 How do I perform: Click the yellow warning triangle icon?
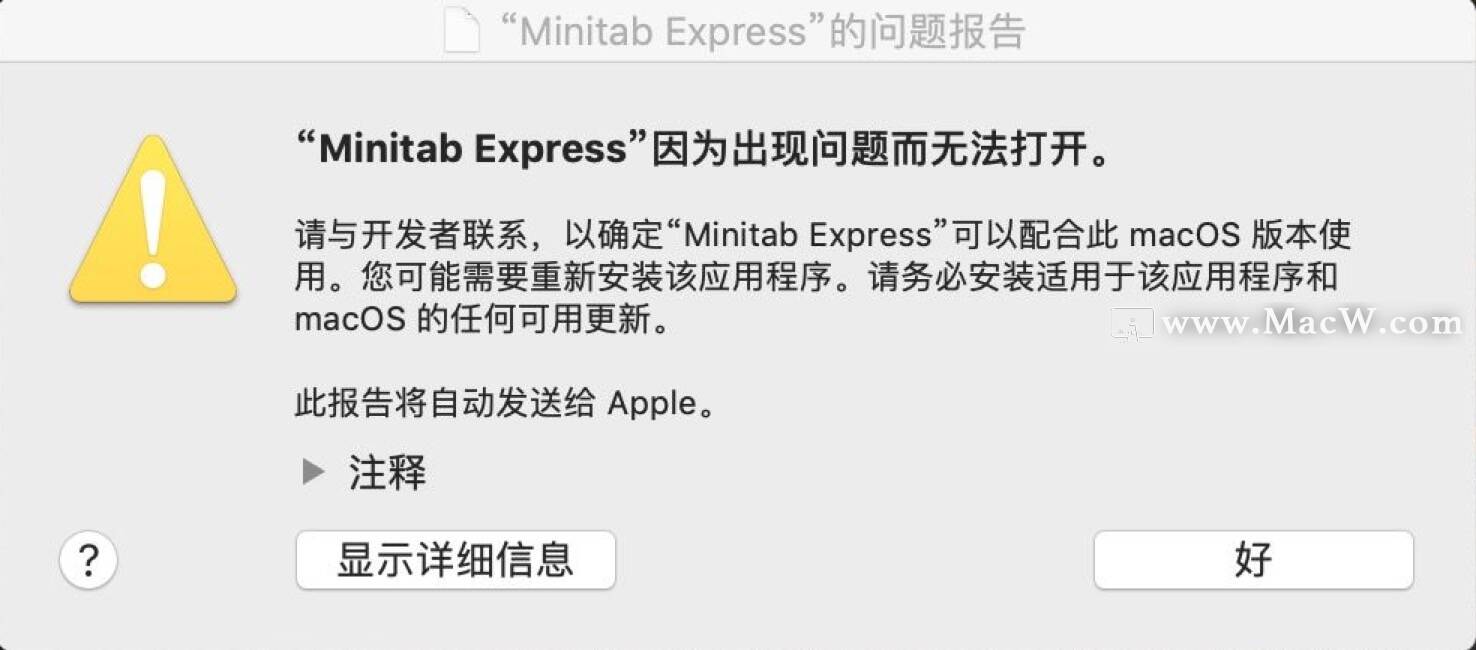click(153, 220)
